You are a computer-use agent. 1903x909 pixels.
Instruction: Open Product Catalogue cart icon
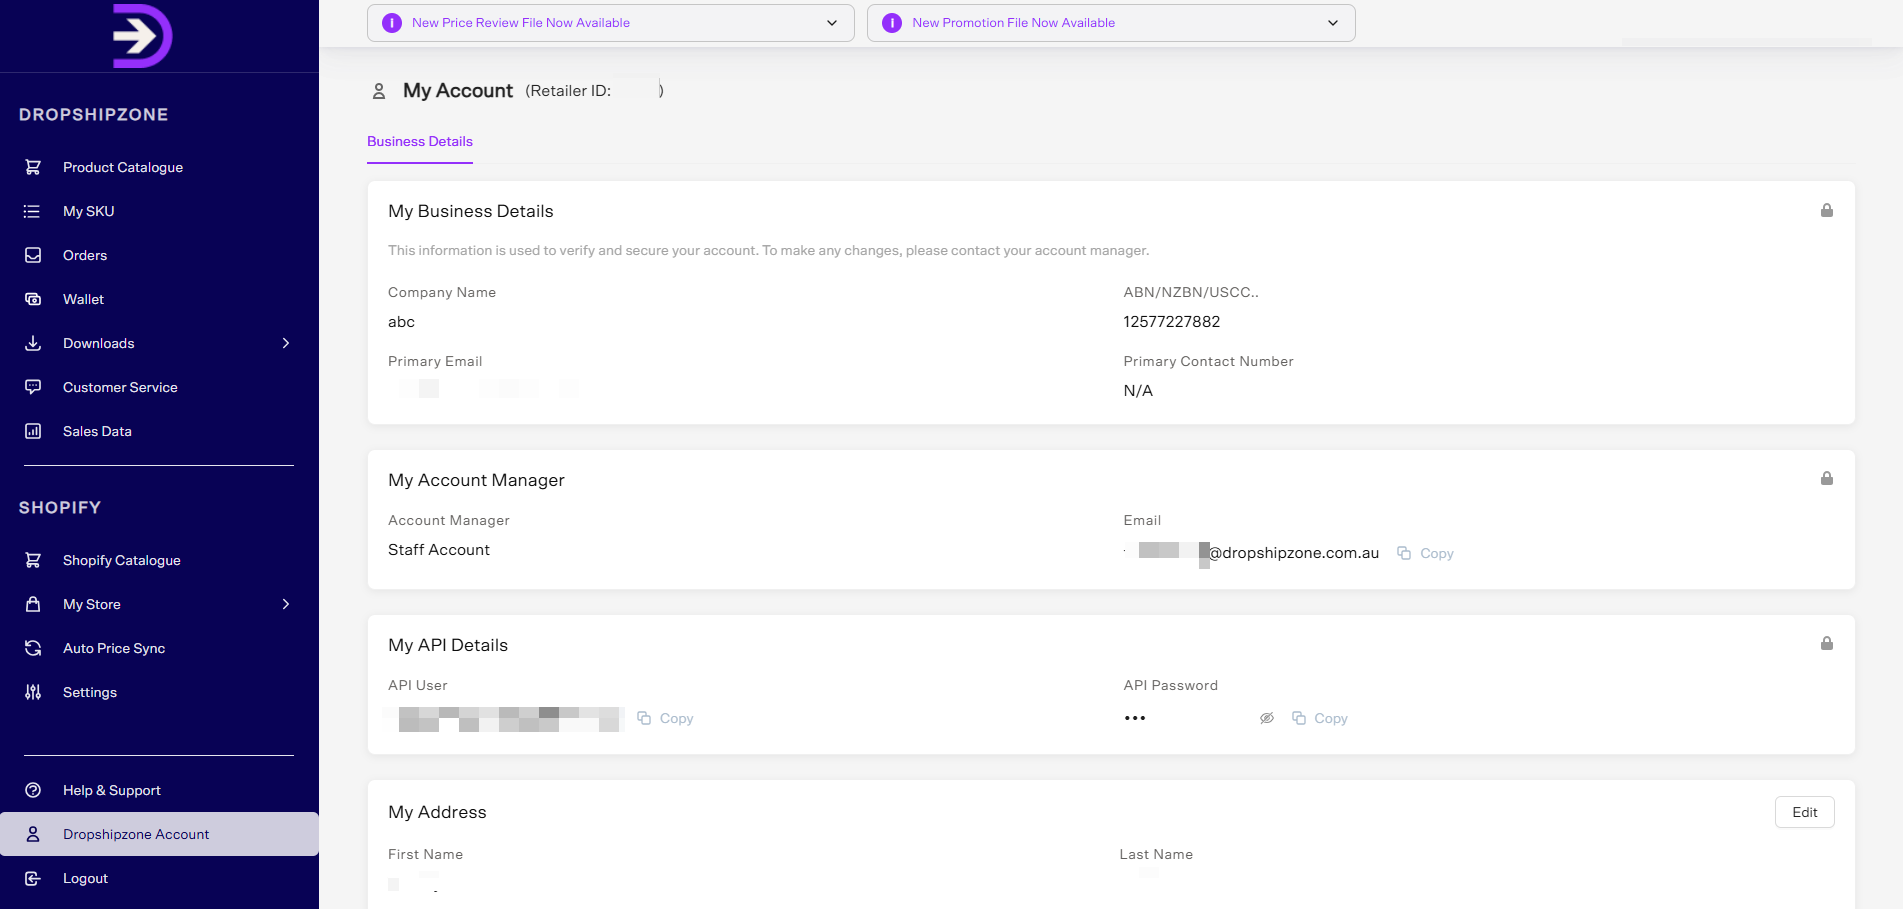click(33, 167)
